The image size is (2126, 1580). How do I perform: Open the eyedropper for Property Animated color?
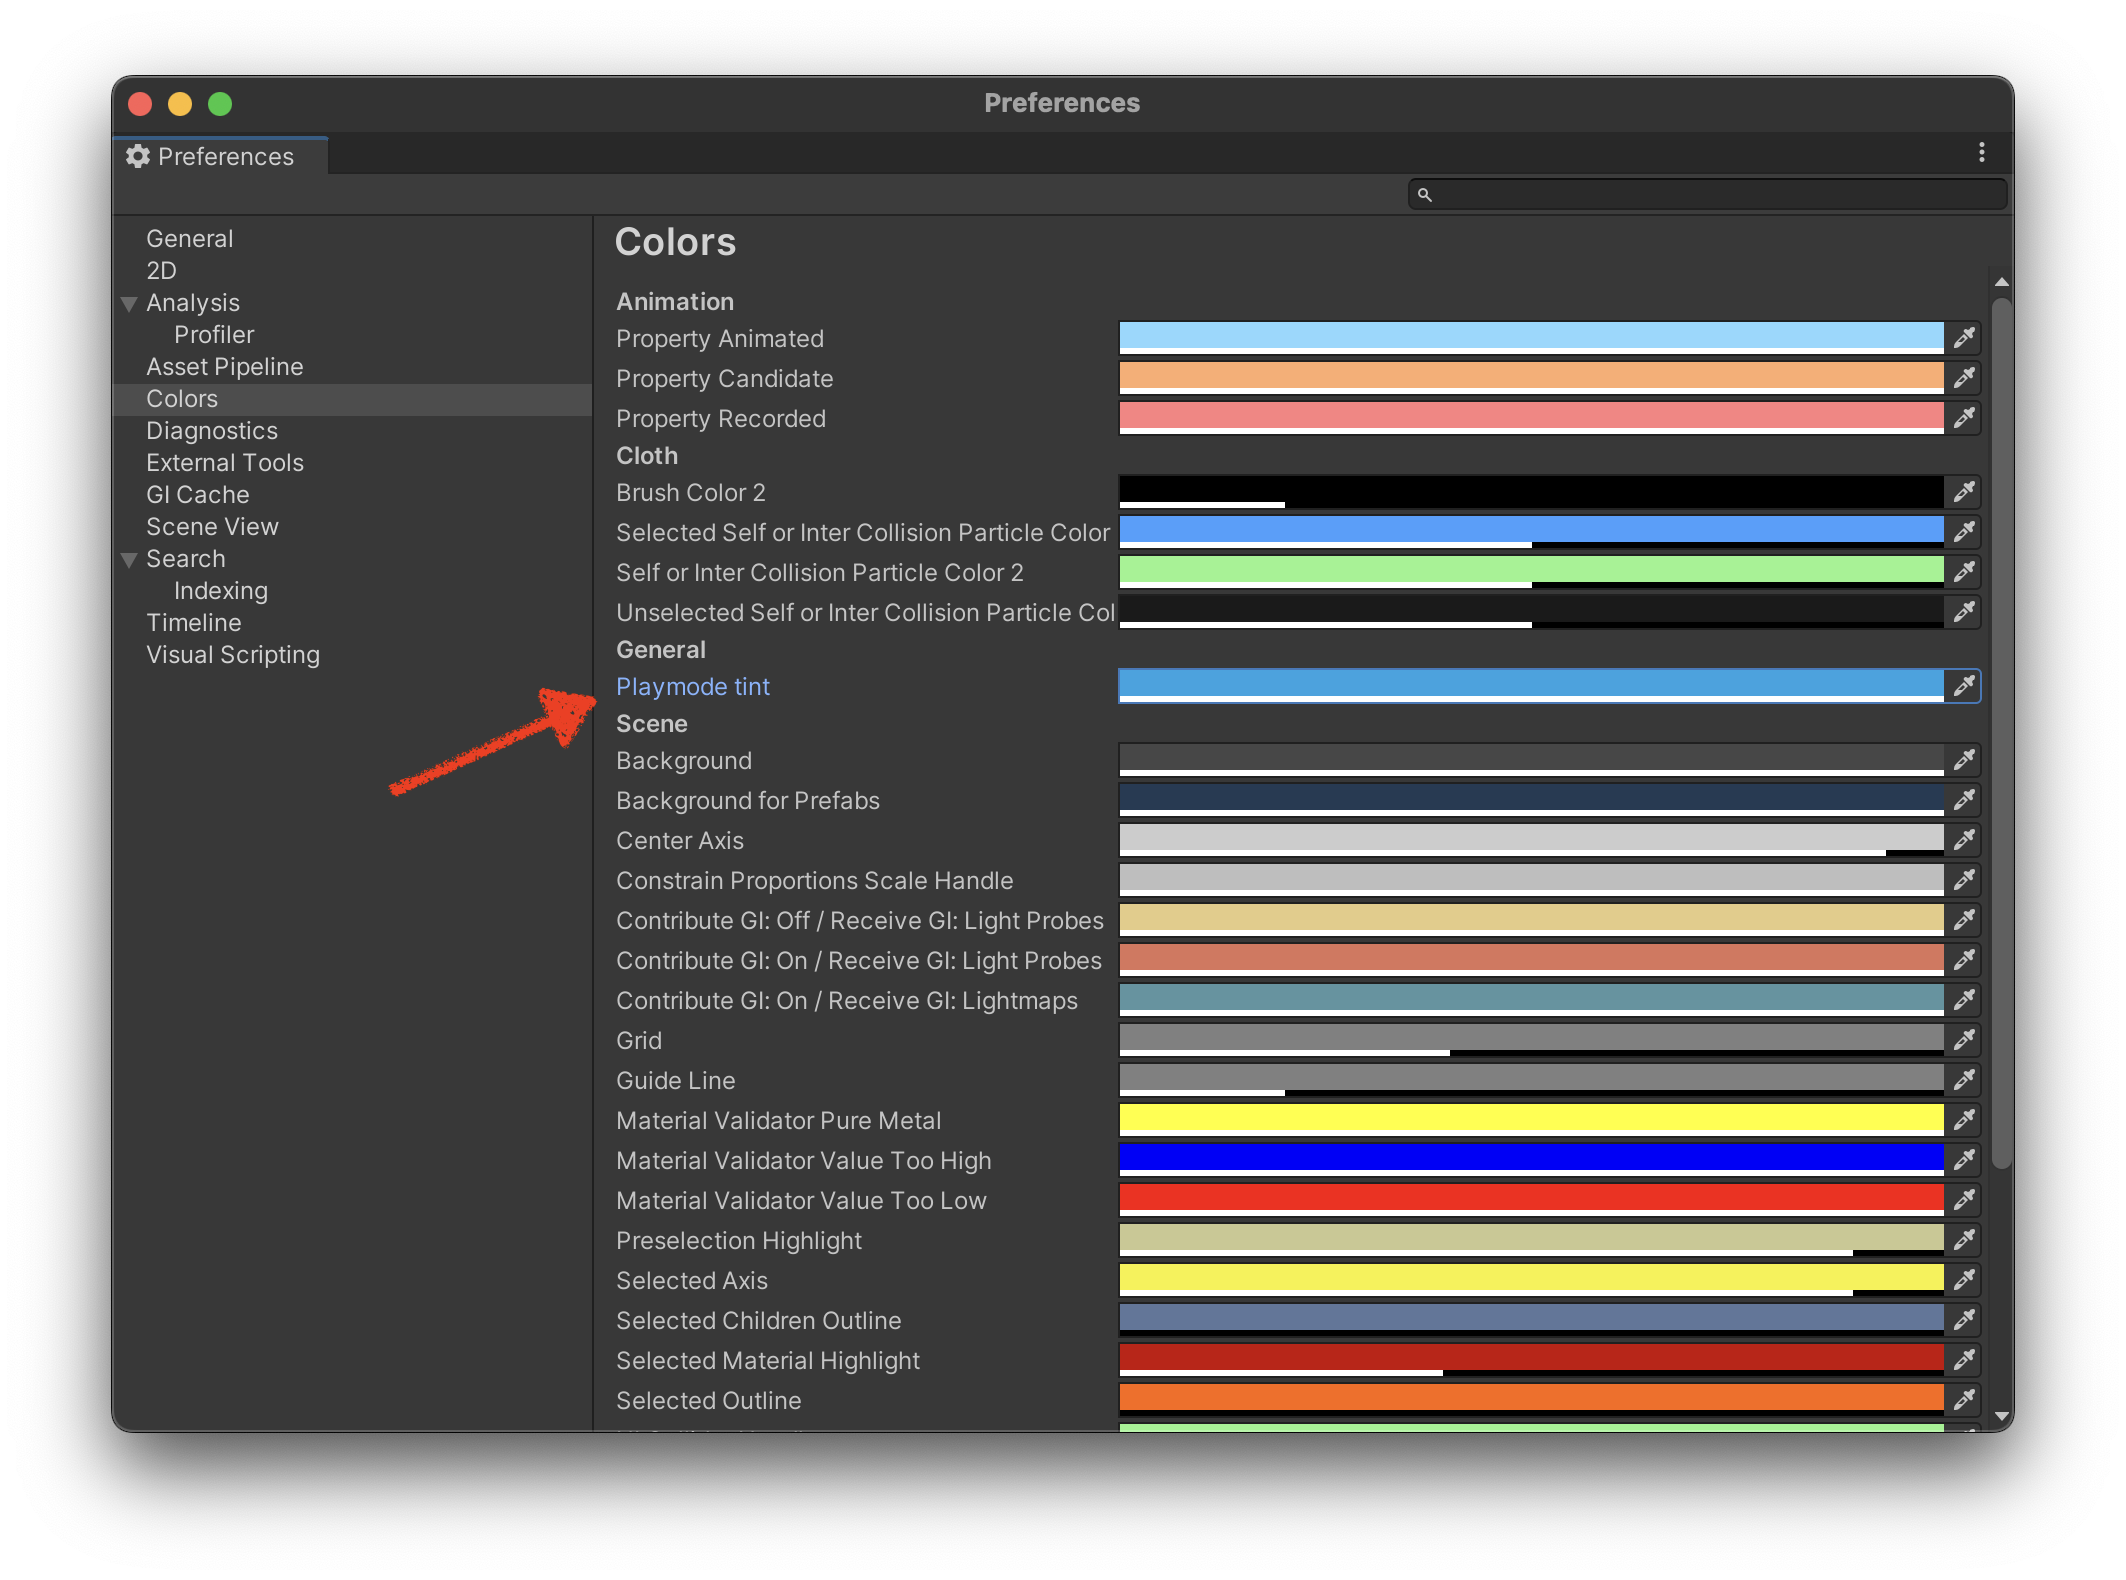(x=1962, y=338)
